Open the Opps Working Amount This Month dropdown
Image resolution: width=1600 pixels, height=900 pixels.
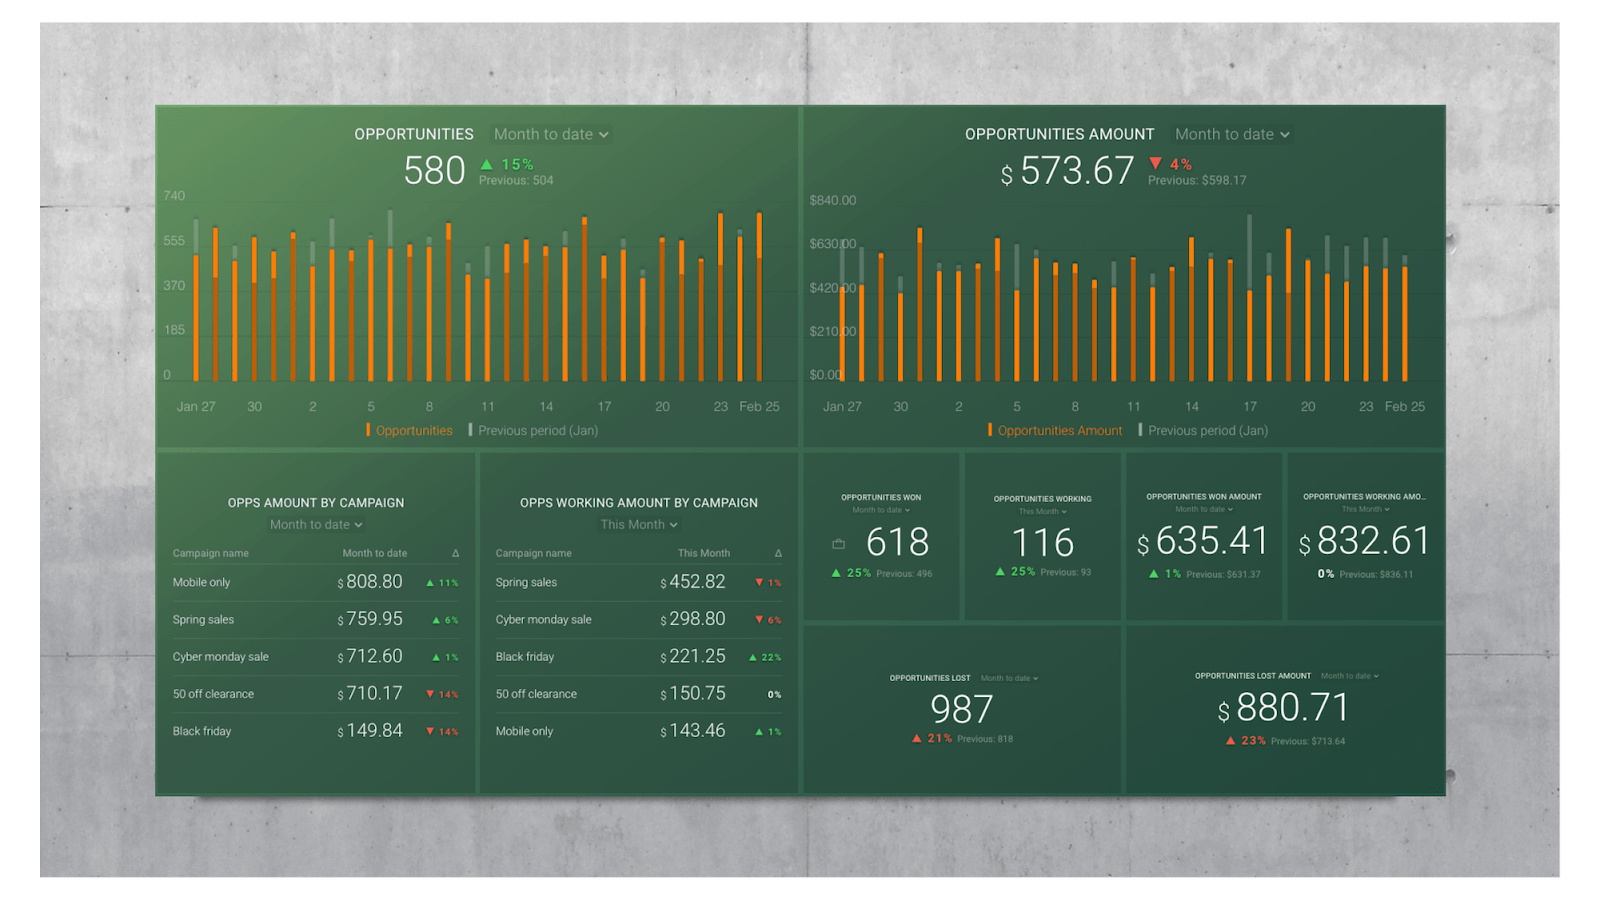pyautogui.click(x=639, y=524)
